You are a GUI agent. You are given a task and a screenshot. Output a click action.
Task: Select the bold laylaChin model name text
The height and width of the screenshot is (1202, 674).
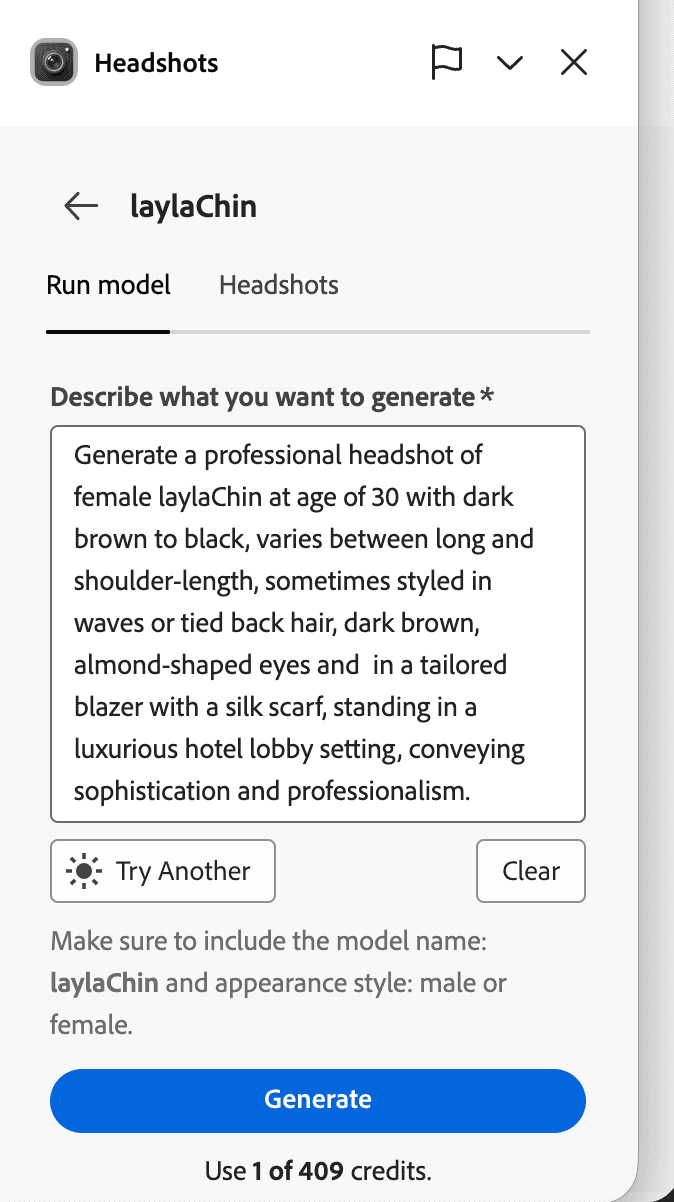pyautogui.click(x=103, y=982)
